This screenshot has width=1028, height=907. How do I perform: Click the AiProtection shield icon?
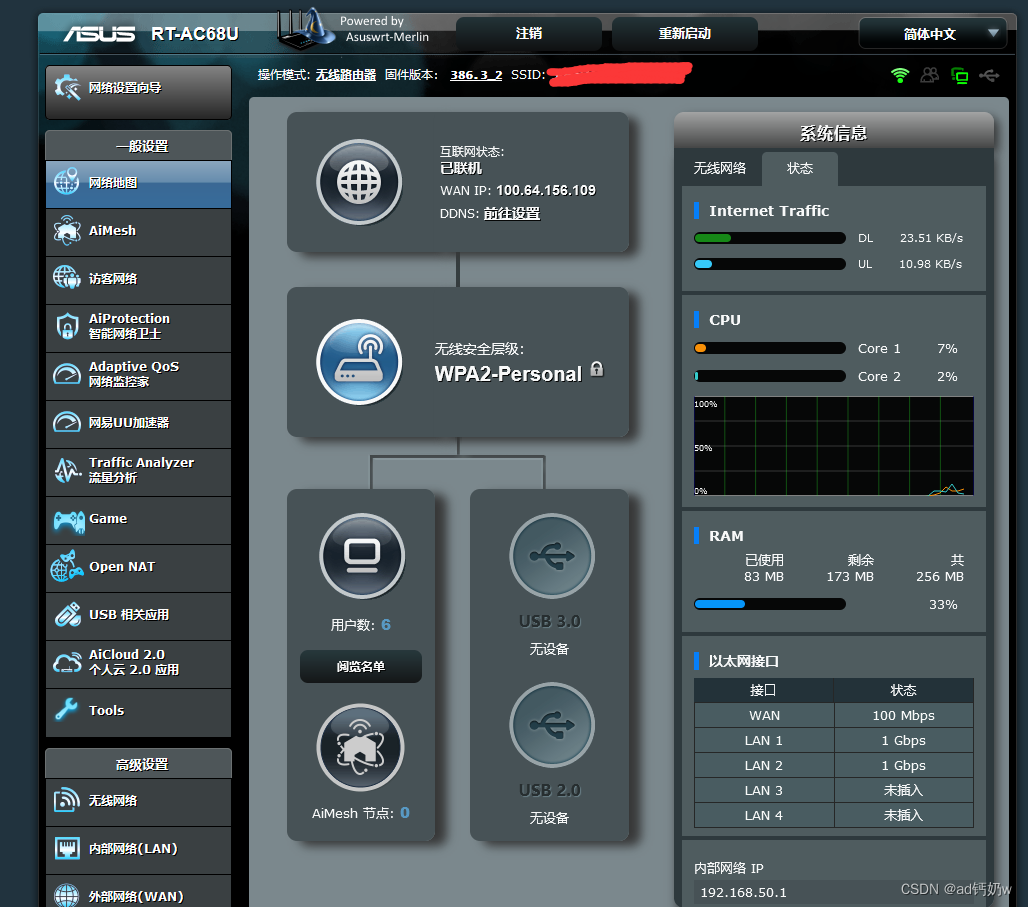(67, 326)
